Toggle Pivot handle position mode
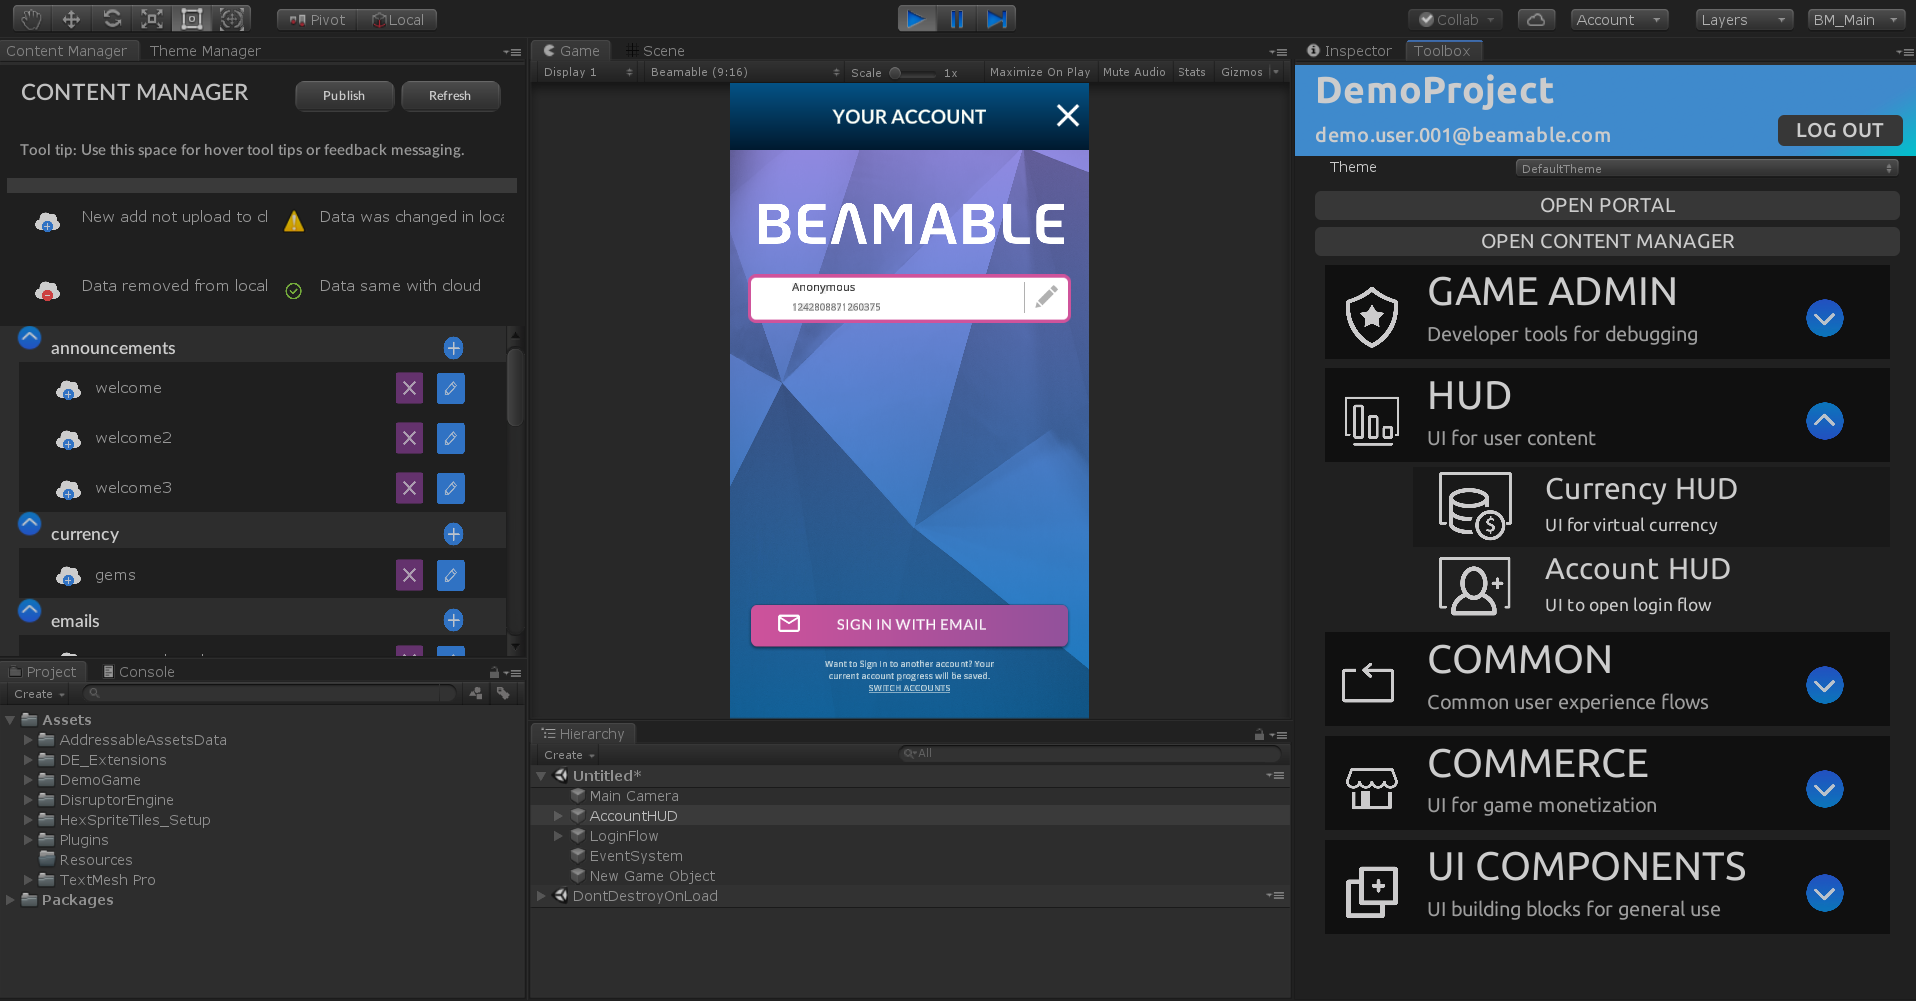The height and width of the screenshot is (1001, 1916). click(x=317, y=19)
